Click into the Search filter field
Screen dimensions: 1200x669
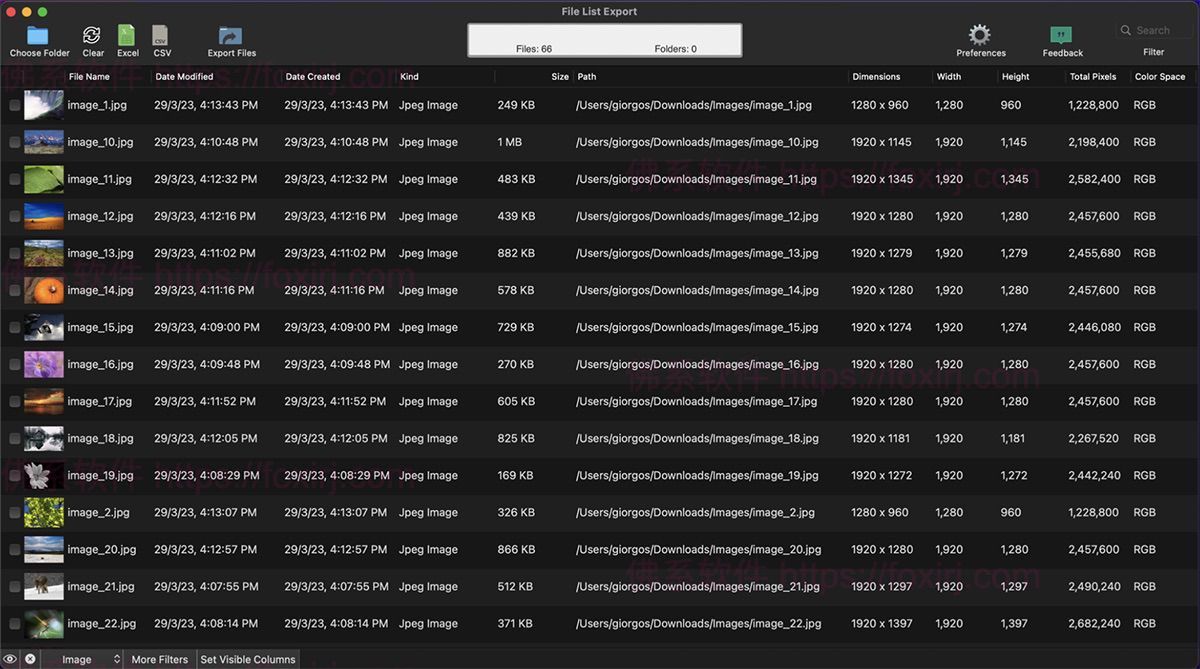pos(1157,31)
